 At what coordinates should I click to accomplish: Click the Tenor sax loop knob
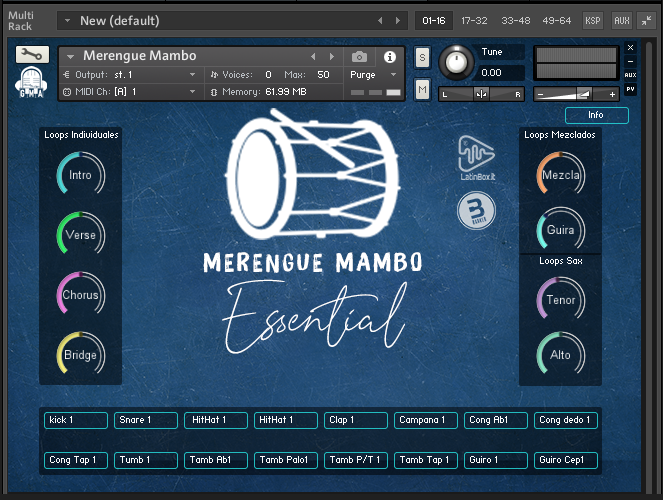[x=561, y=300]
